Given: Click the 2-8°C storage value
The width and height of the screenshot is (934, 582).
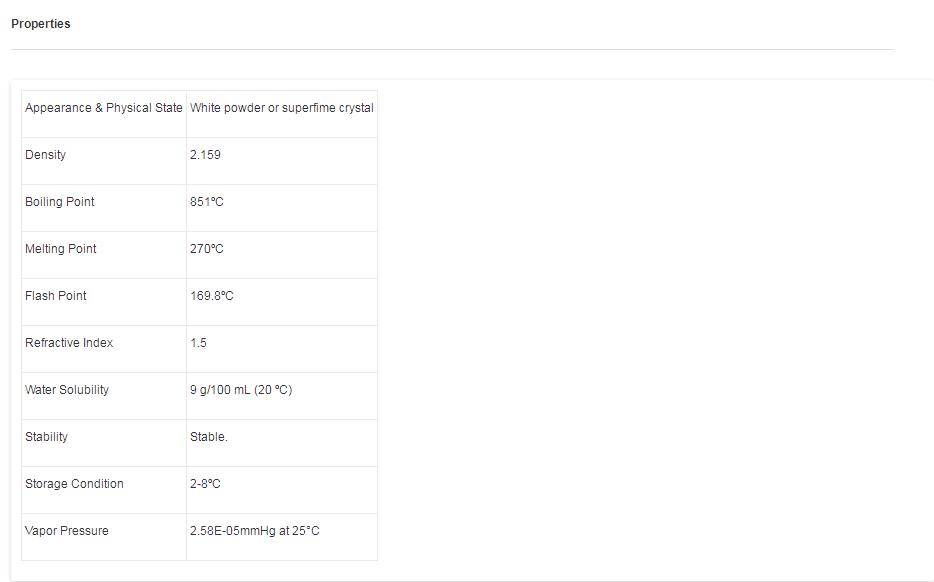Looking at the screenshot, I should point(205,484).
